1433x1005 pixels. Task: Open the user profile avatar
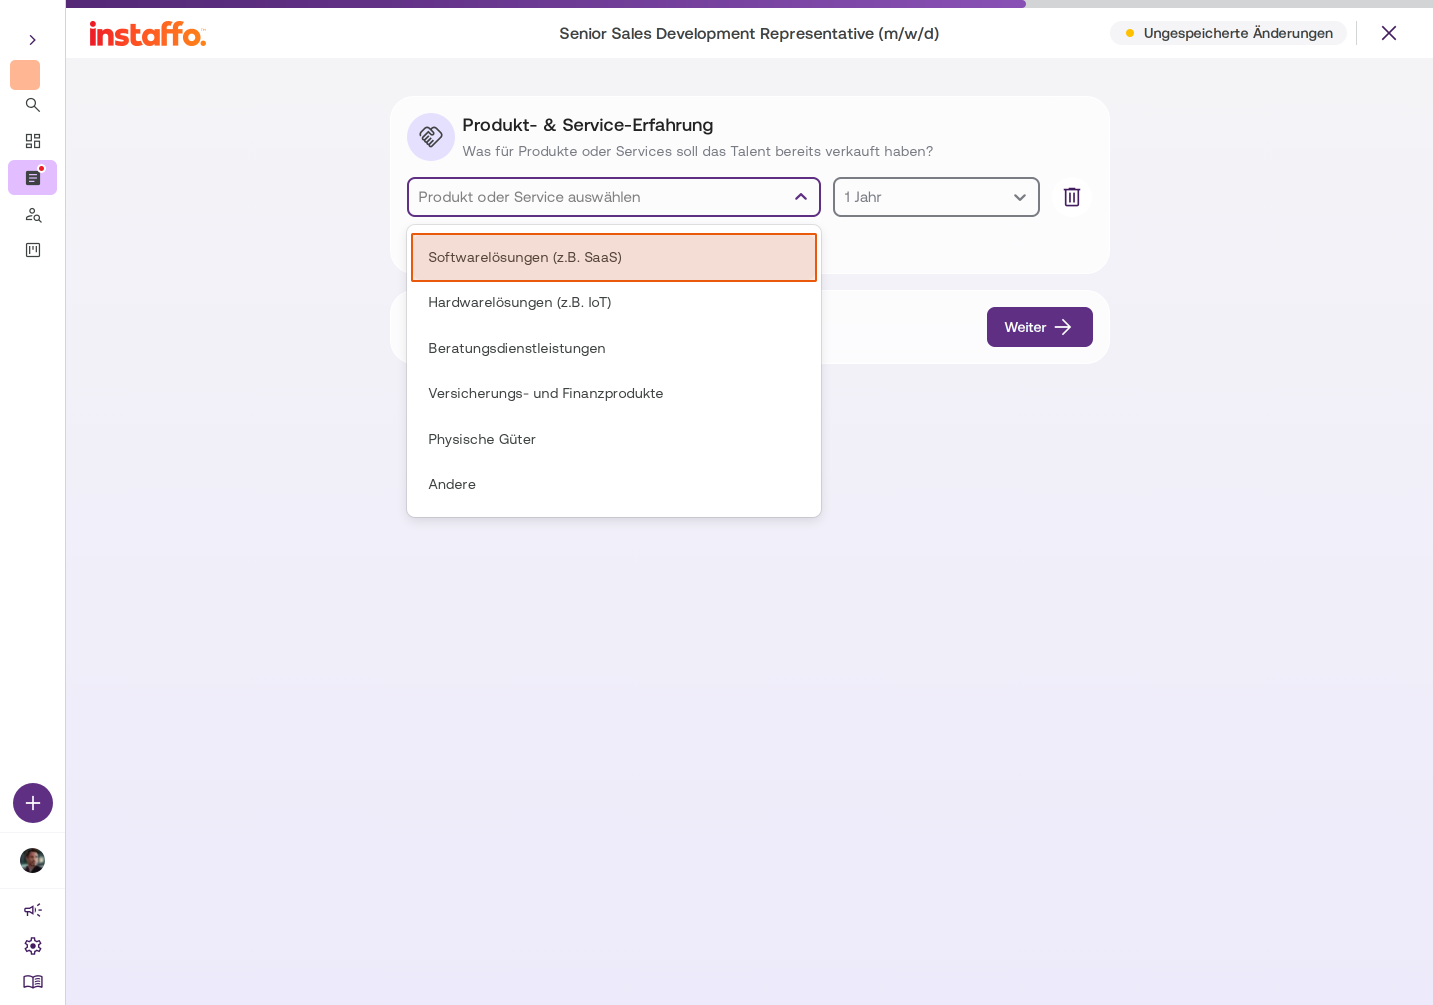pyautogui.click(x=33, y=861)
